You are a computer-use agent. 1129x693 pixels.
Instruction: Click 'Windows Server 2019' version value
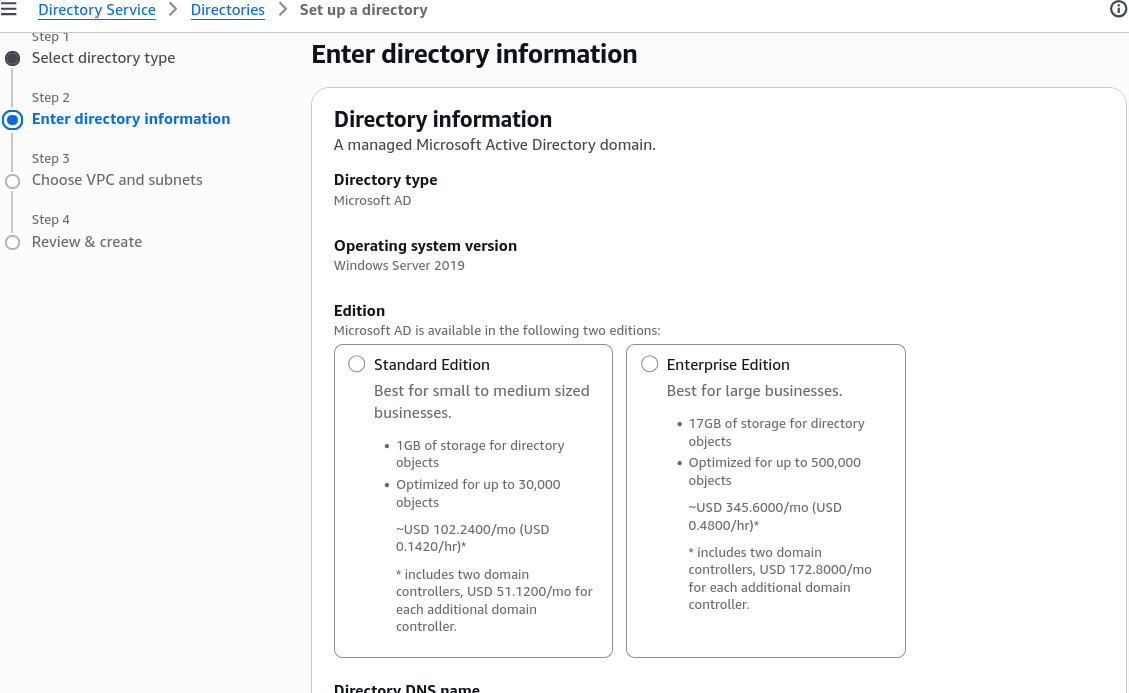[399, 265]
